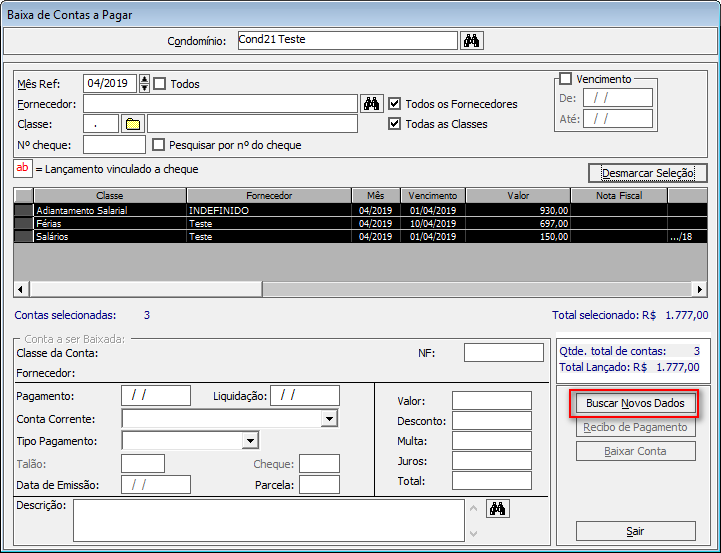The image size is (721, 553).
Task: Open Tipo Pagamento dropdown
Action: 250,441
